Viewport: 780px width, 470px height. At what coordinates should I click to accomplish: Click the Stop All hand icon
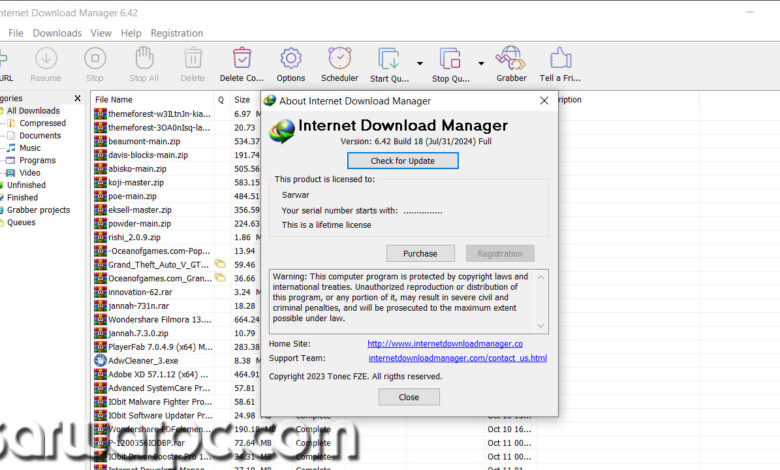click(144, 58)
